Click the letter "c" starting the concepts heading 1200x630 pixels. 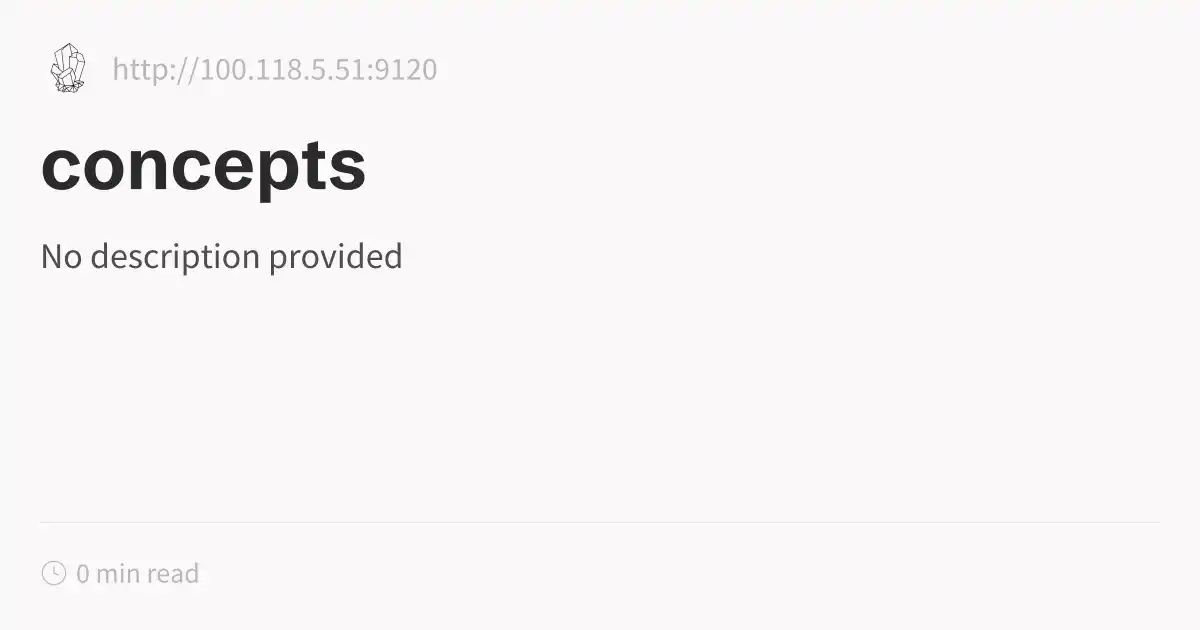pyautogui.click(x=59, y=167)
